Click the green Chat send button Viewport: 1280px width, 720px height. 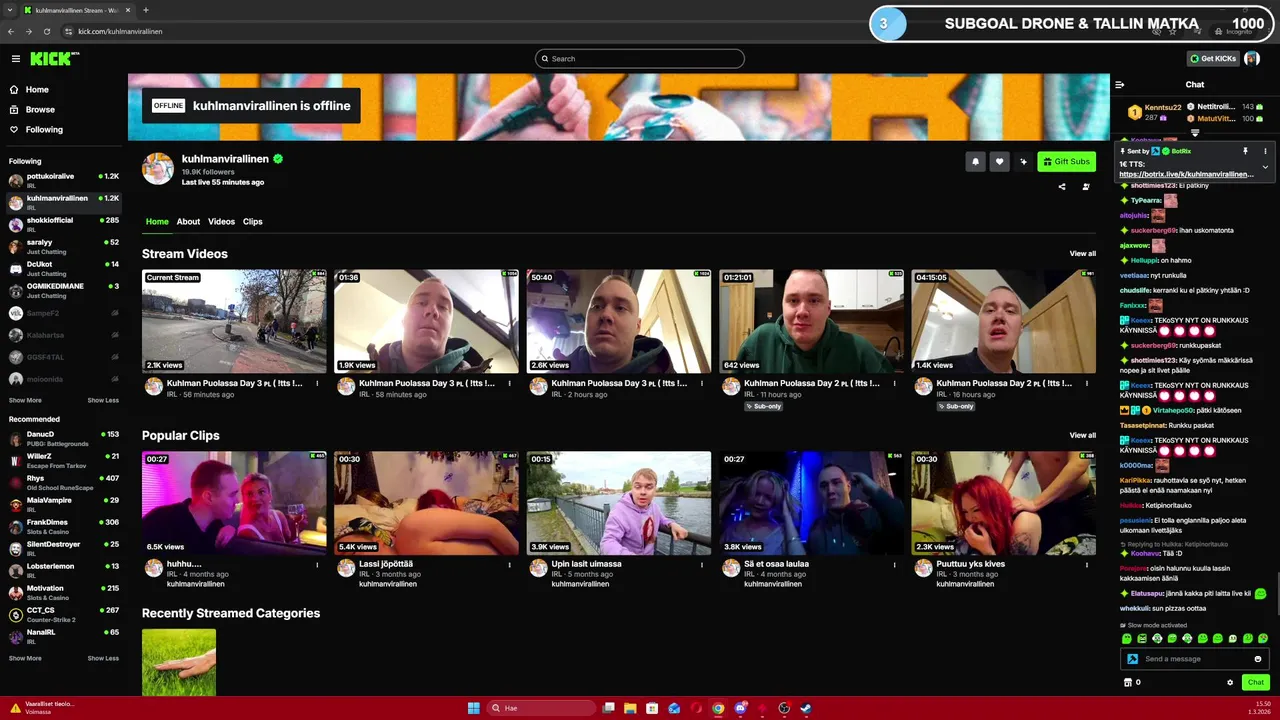pos(1256,682)
